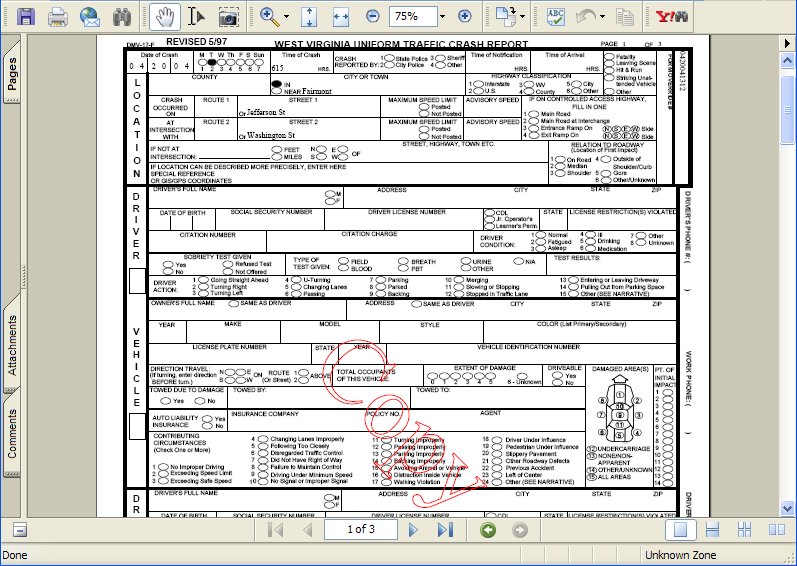Screen dimensions: 797x566
Task: Go to the first page
Action: (x=275, y=530)
